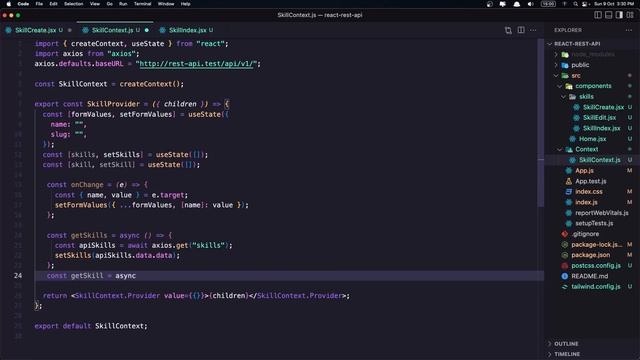Open the Apple menu
Screen dimensions: 640x360
9,4
